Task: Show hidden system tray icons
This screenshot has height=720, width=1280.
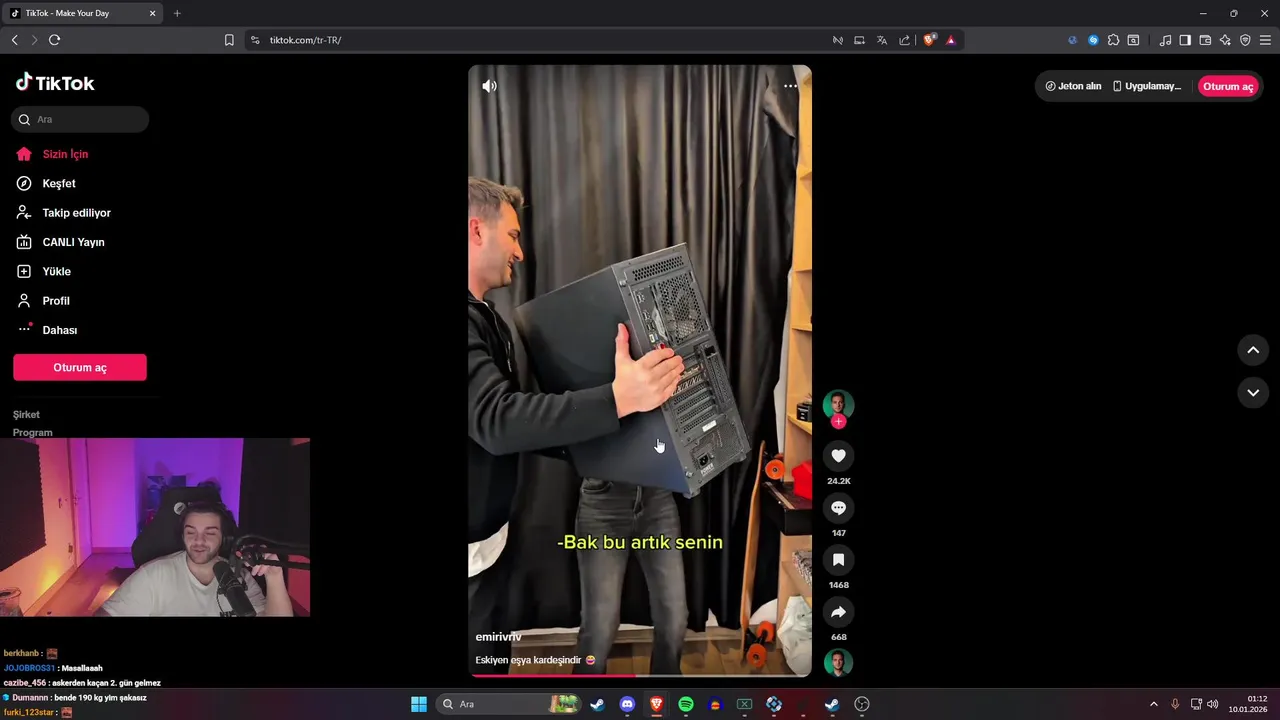Action: coord(1153,704)
